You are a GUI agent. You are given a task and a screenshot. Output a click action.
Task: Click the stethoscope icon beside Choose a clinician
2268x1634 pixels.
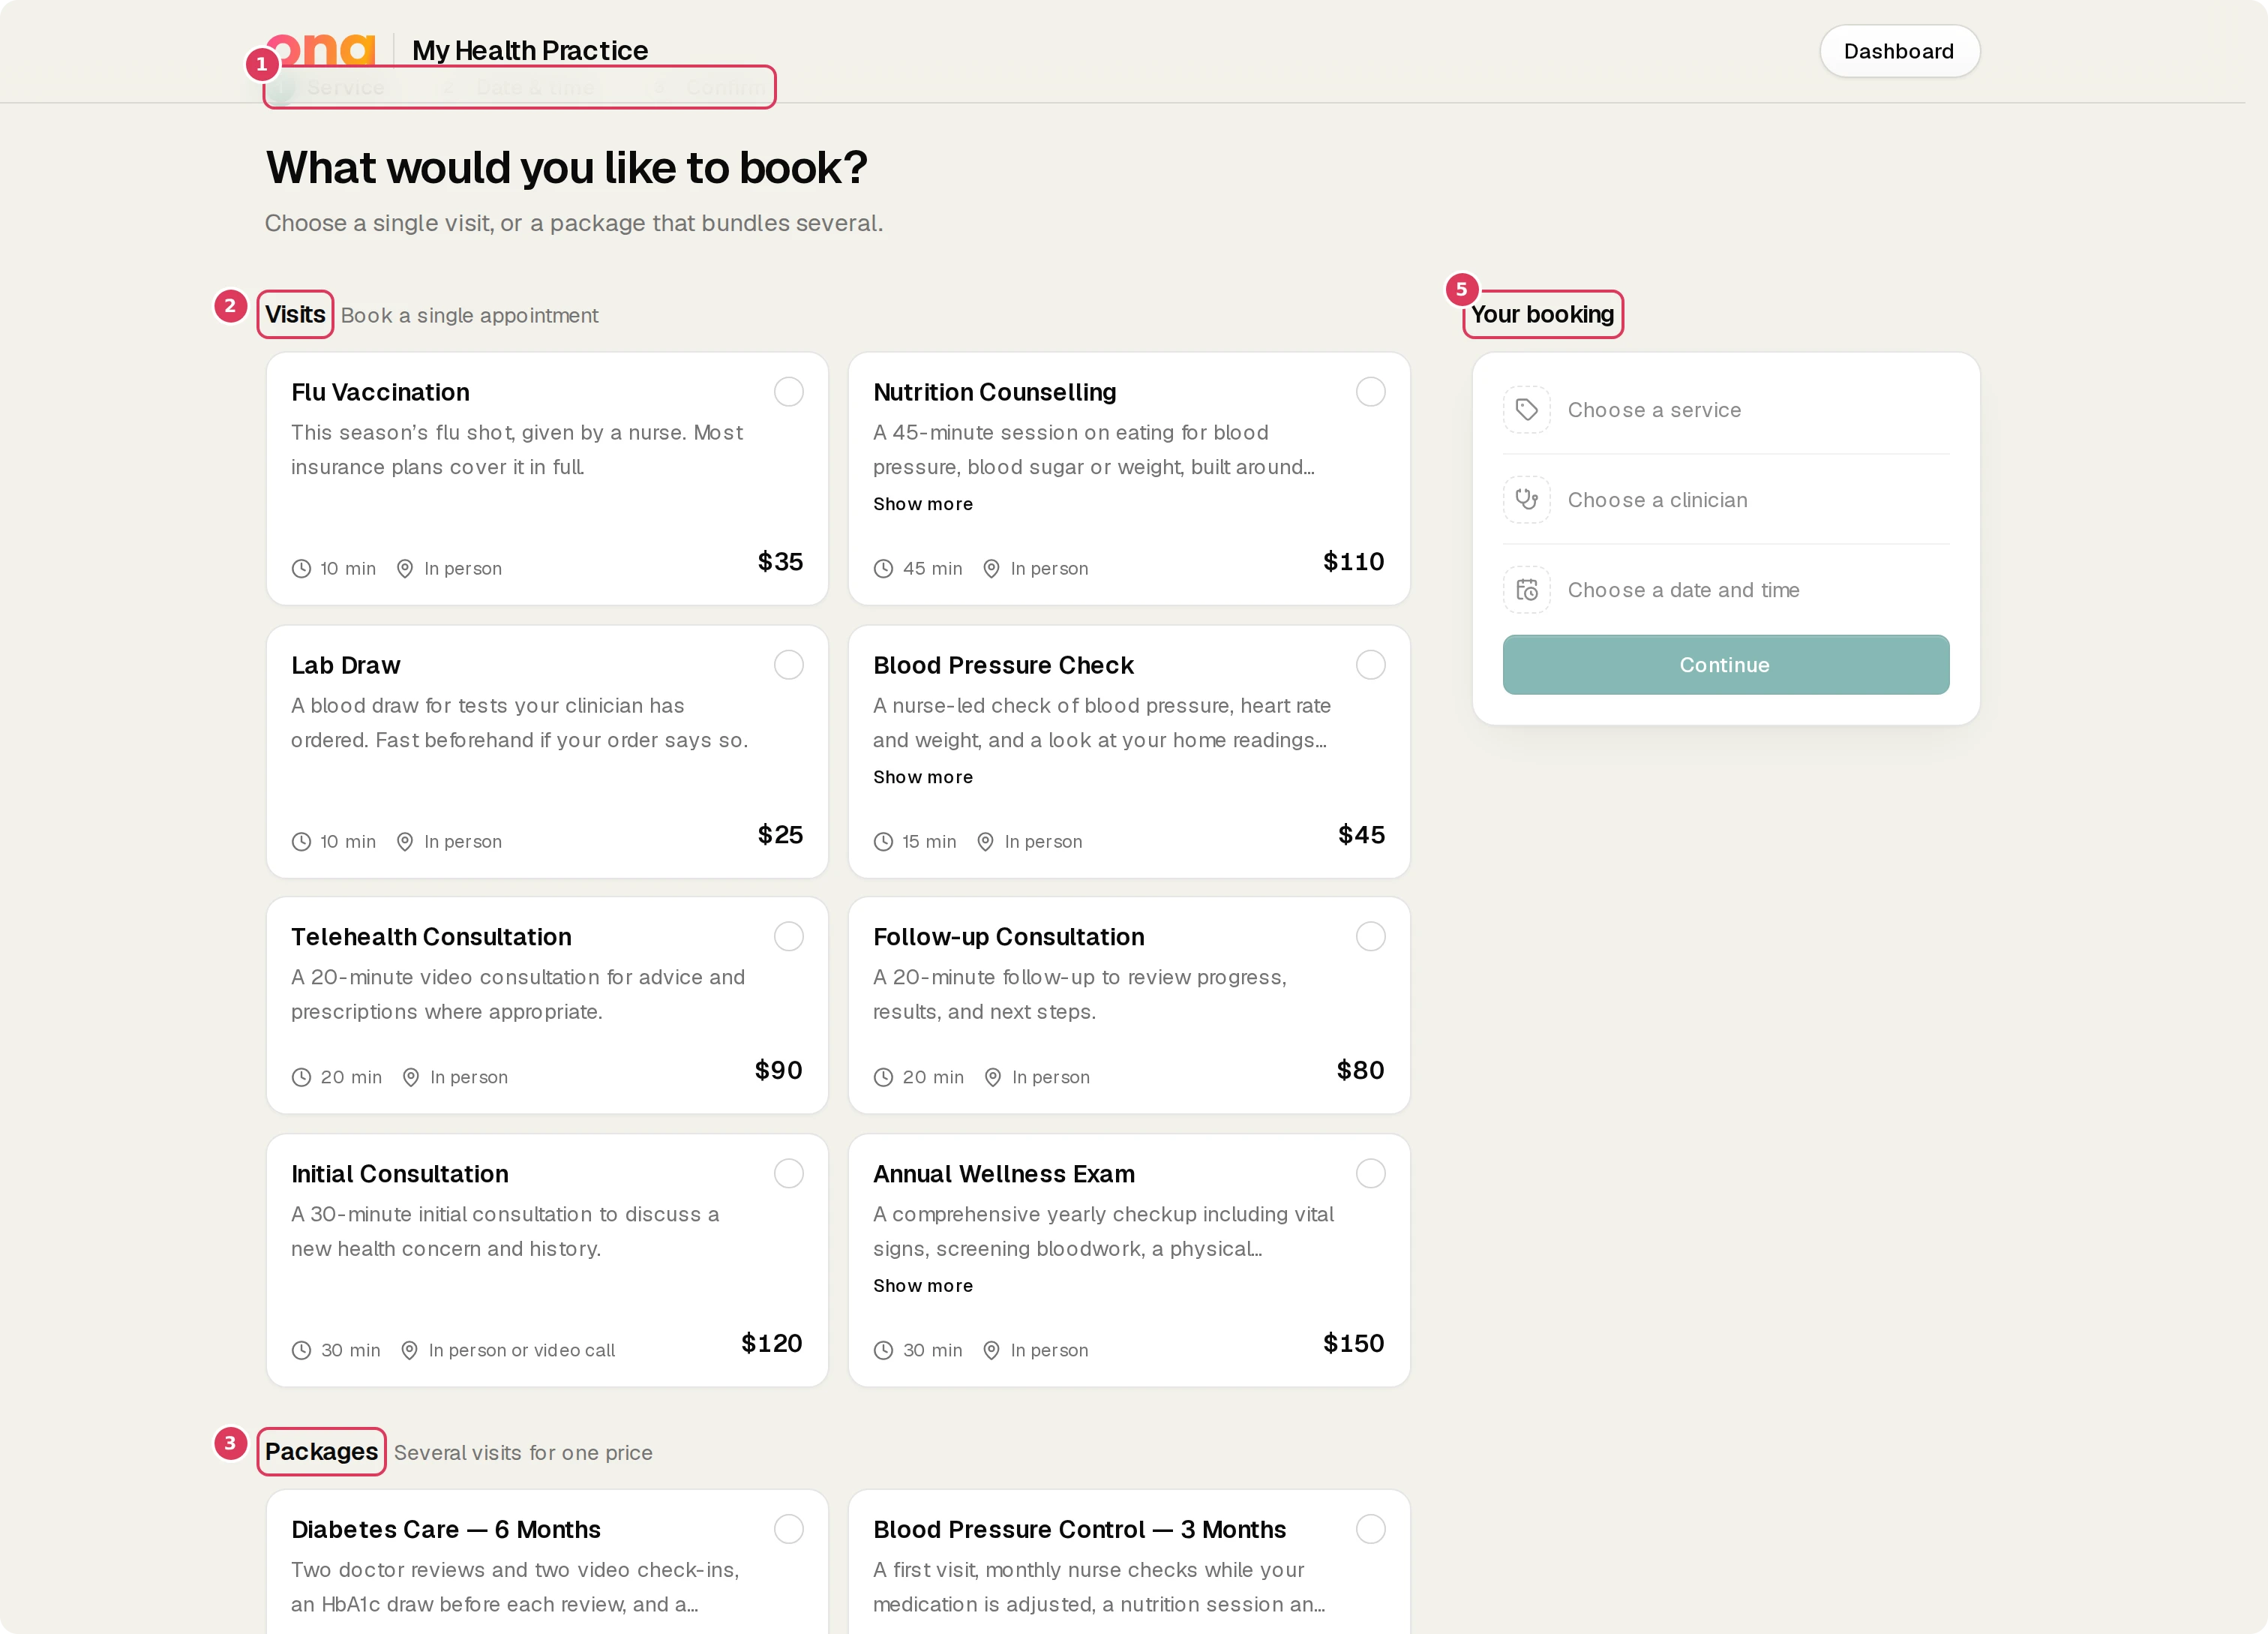1526,500
